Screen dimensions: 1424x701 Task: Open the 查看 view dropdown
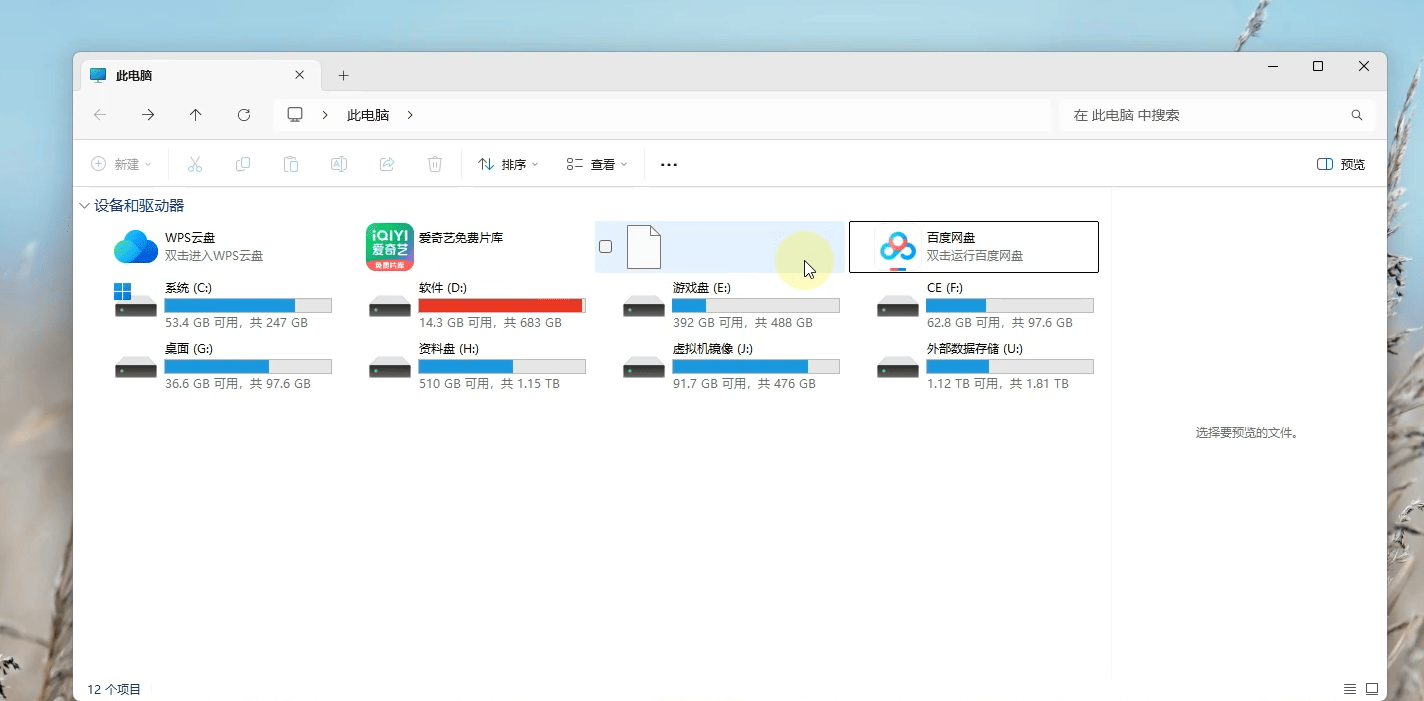point(597,164)
